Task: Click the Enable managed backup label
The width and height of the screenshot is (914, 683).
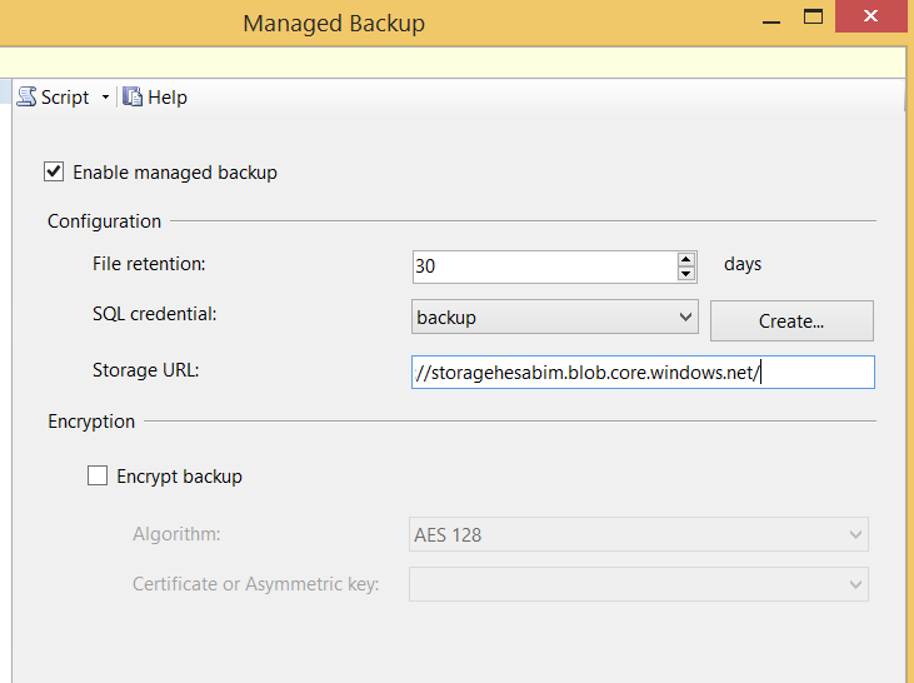Action: point(175,173)
